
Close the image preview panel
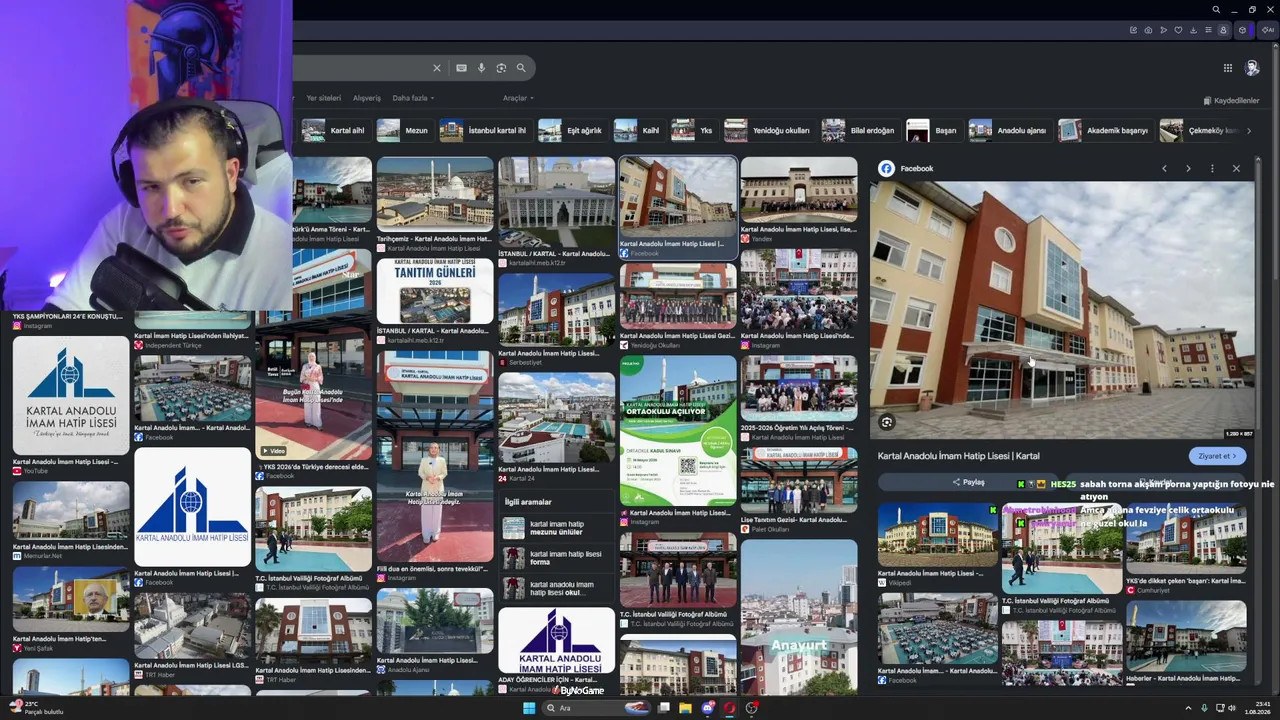(1236, 168)
